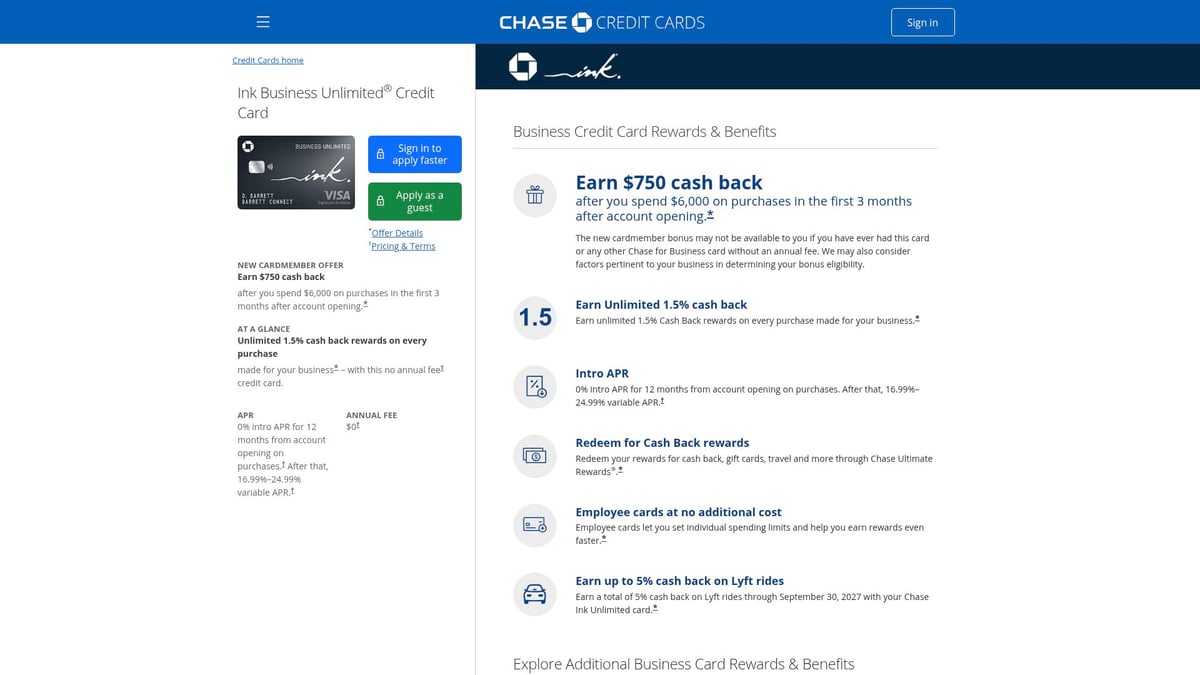Click the Earn $750 cash back heading
1200x675 pixels.
(x=669, y=183)
